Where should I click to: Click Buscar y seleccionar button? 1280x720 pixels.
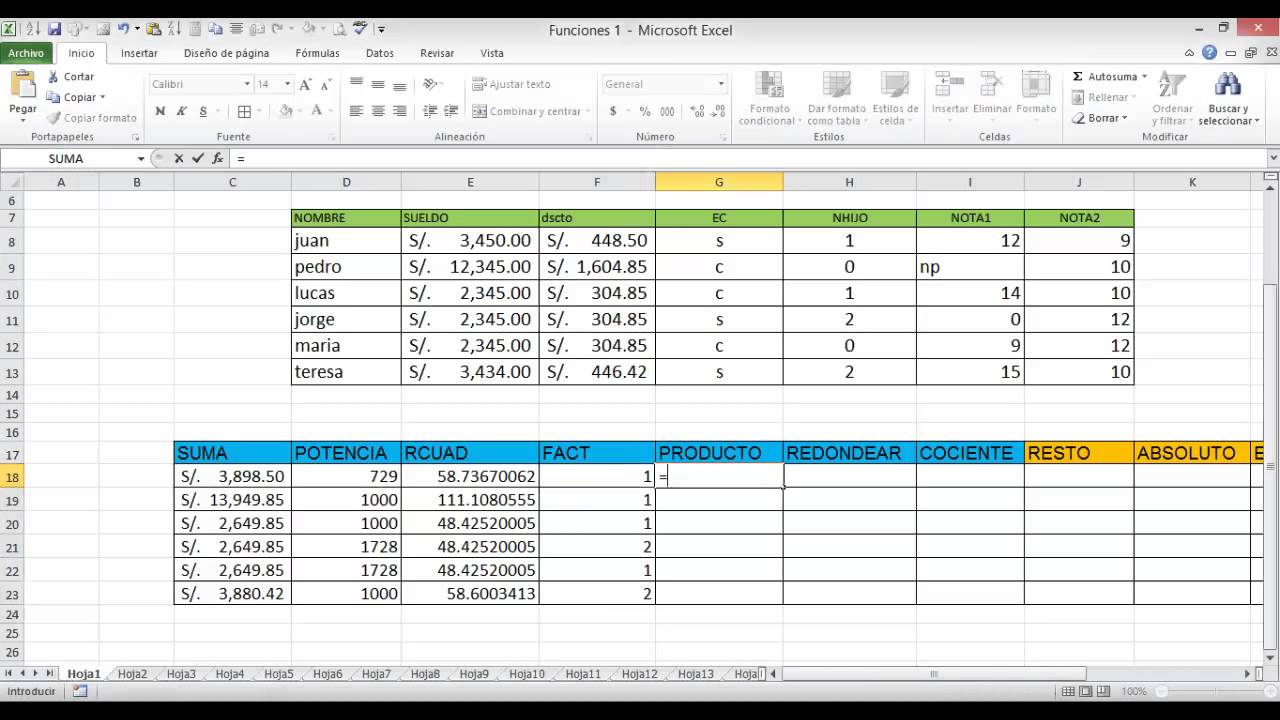click(x=1229, y=98)
